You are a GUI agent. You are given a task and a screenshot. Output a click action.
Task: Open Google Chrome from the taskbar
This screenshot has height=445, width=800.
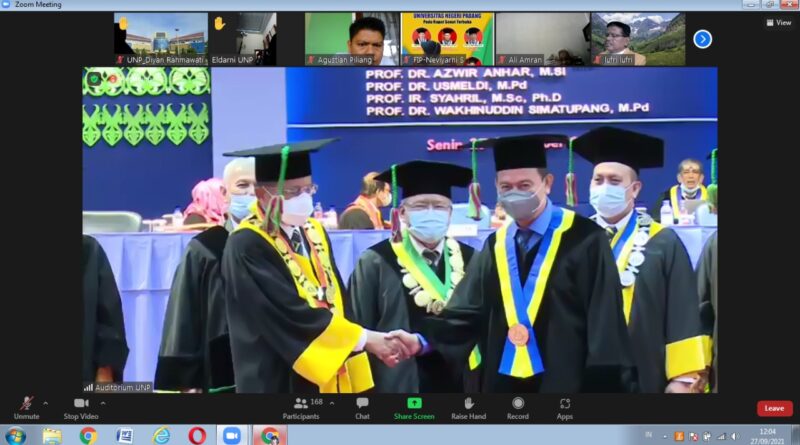[x=88, y=436]
